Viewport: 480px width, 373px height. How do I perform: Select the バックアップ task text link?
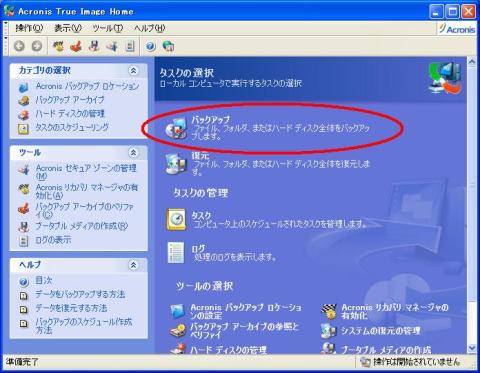click(211, 119)
